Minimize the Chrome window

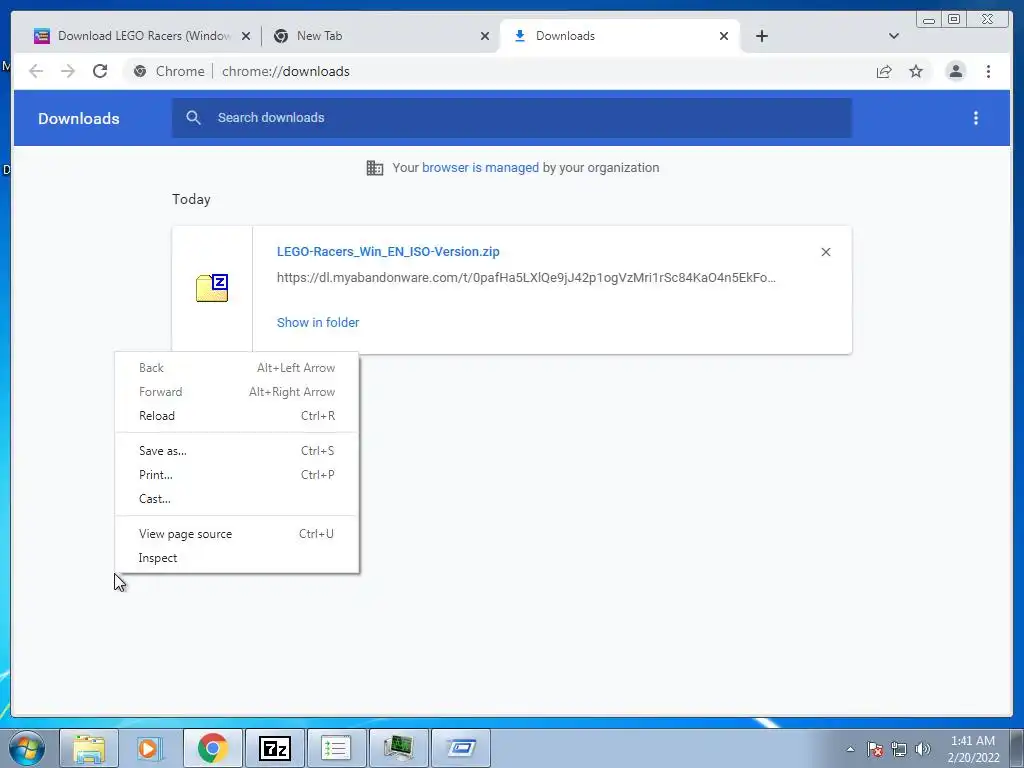929,20
